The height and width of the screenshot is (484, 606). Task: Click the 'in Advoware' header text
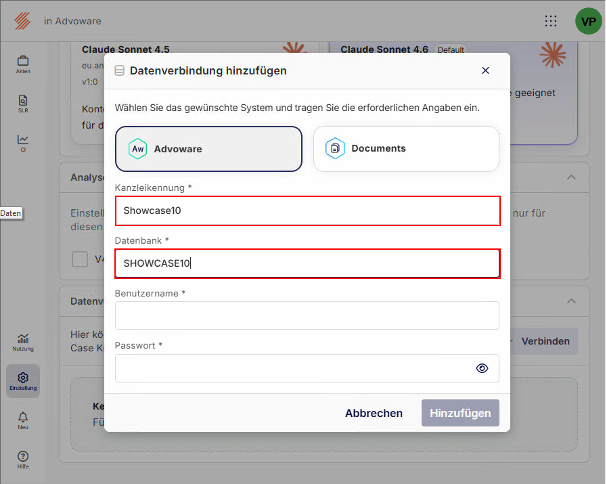[x=73, y=21]
